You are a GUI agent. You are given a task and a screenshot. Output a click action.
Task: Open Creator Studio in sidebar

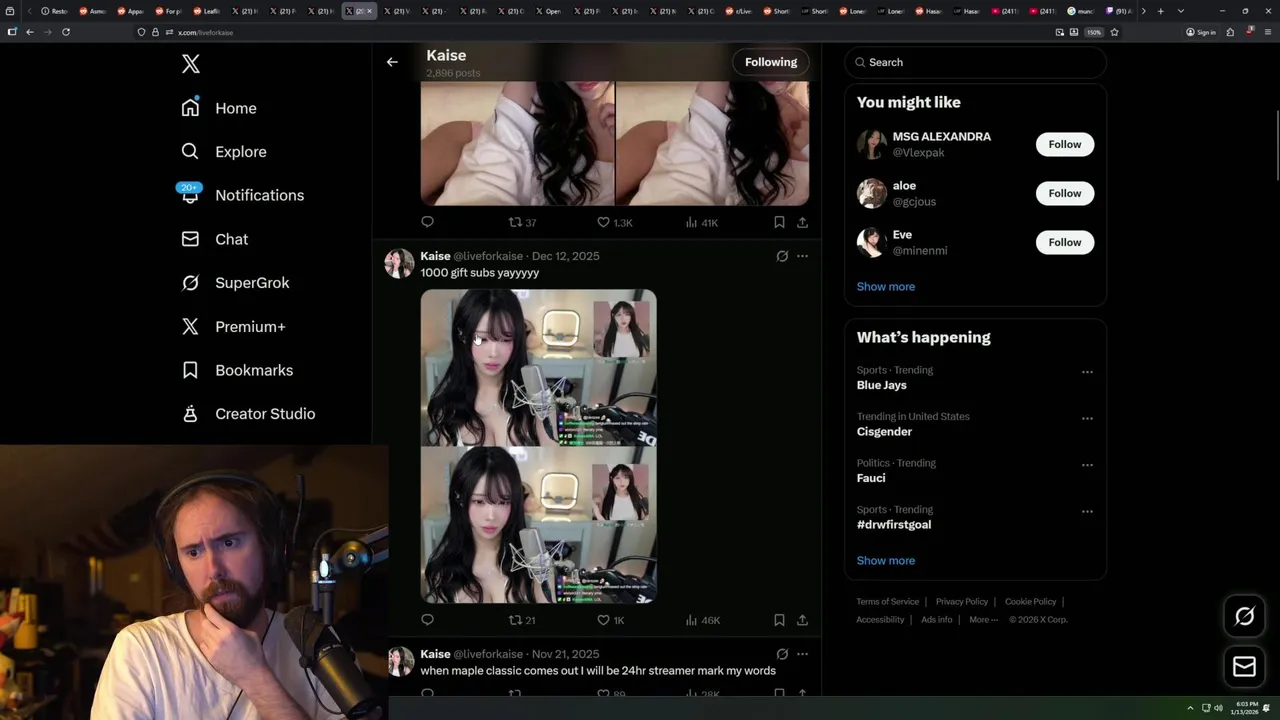pos(249,414)
